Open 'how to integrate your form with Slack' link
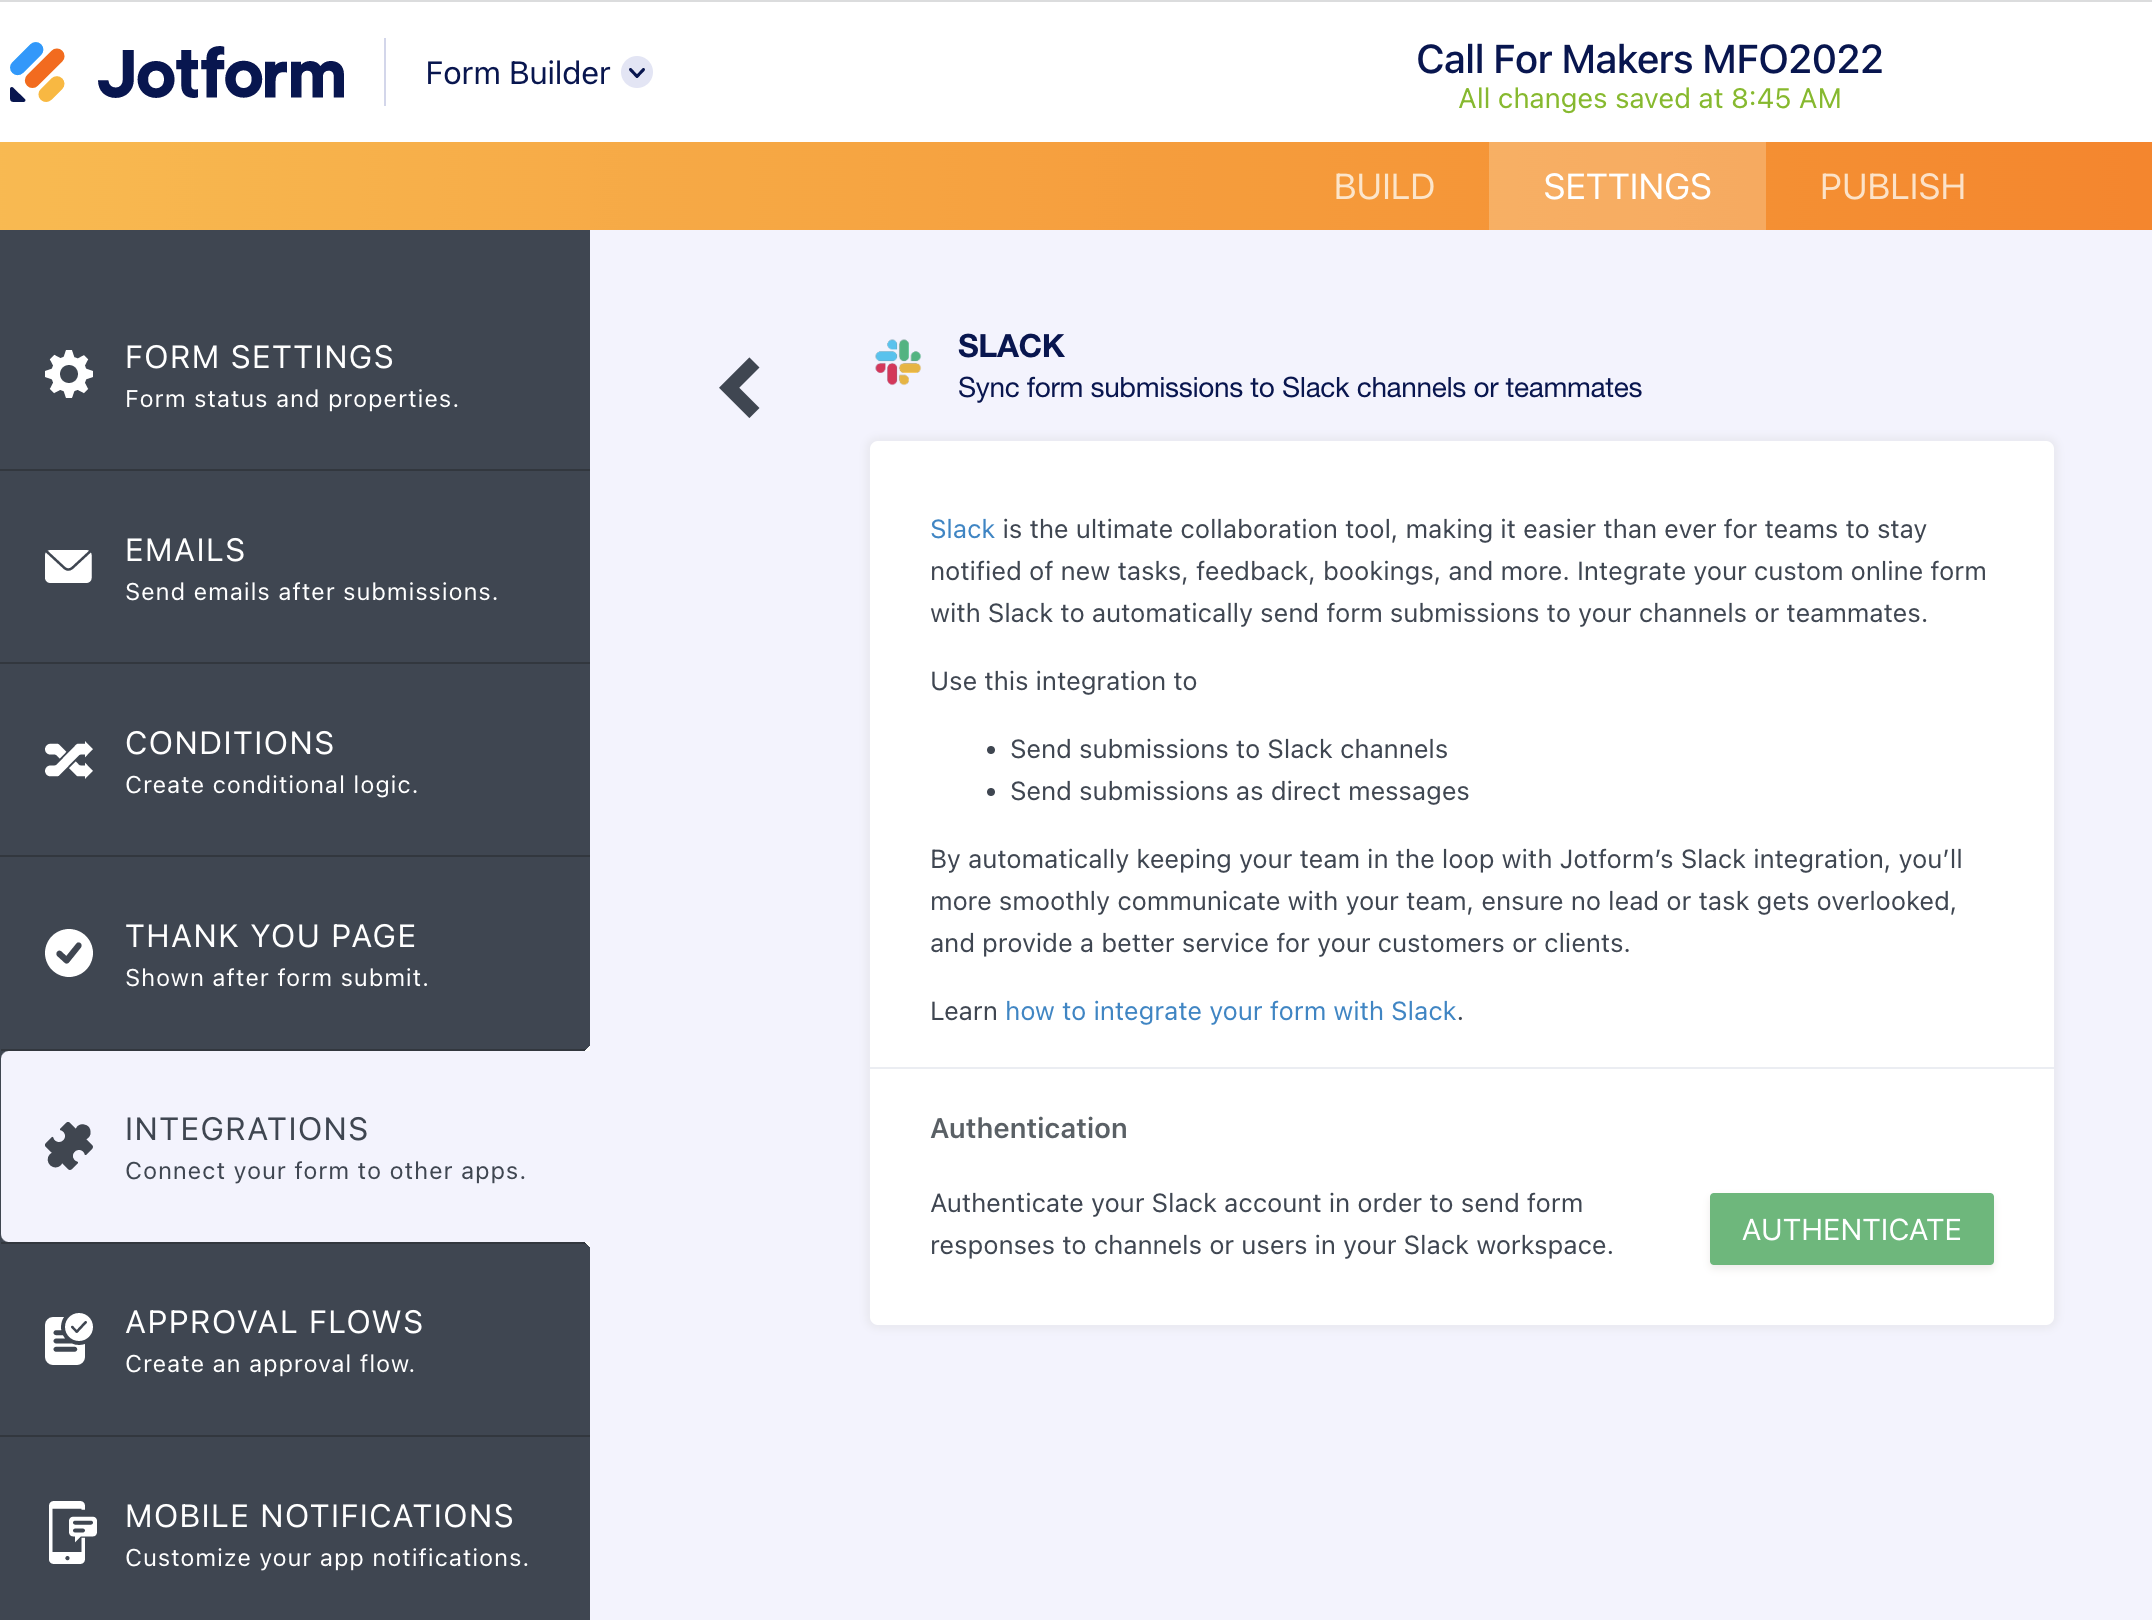The image size is (2152, 1620). (1230, 1011)
